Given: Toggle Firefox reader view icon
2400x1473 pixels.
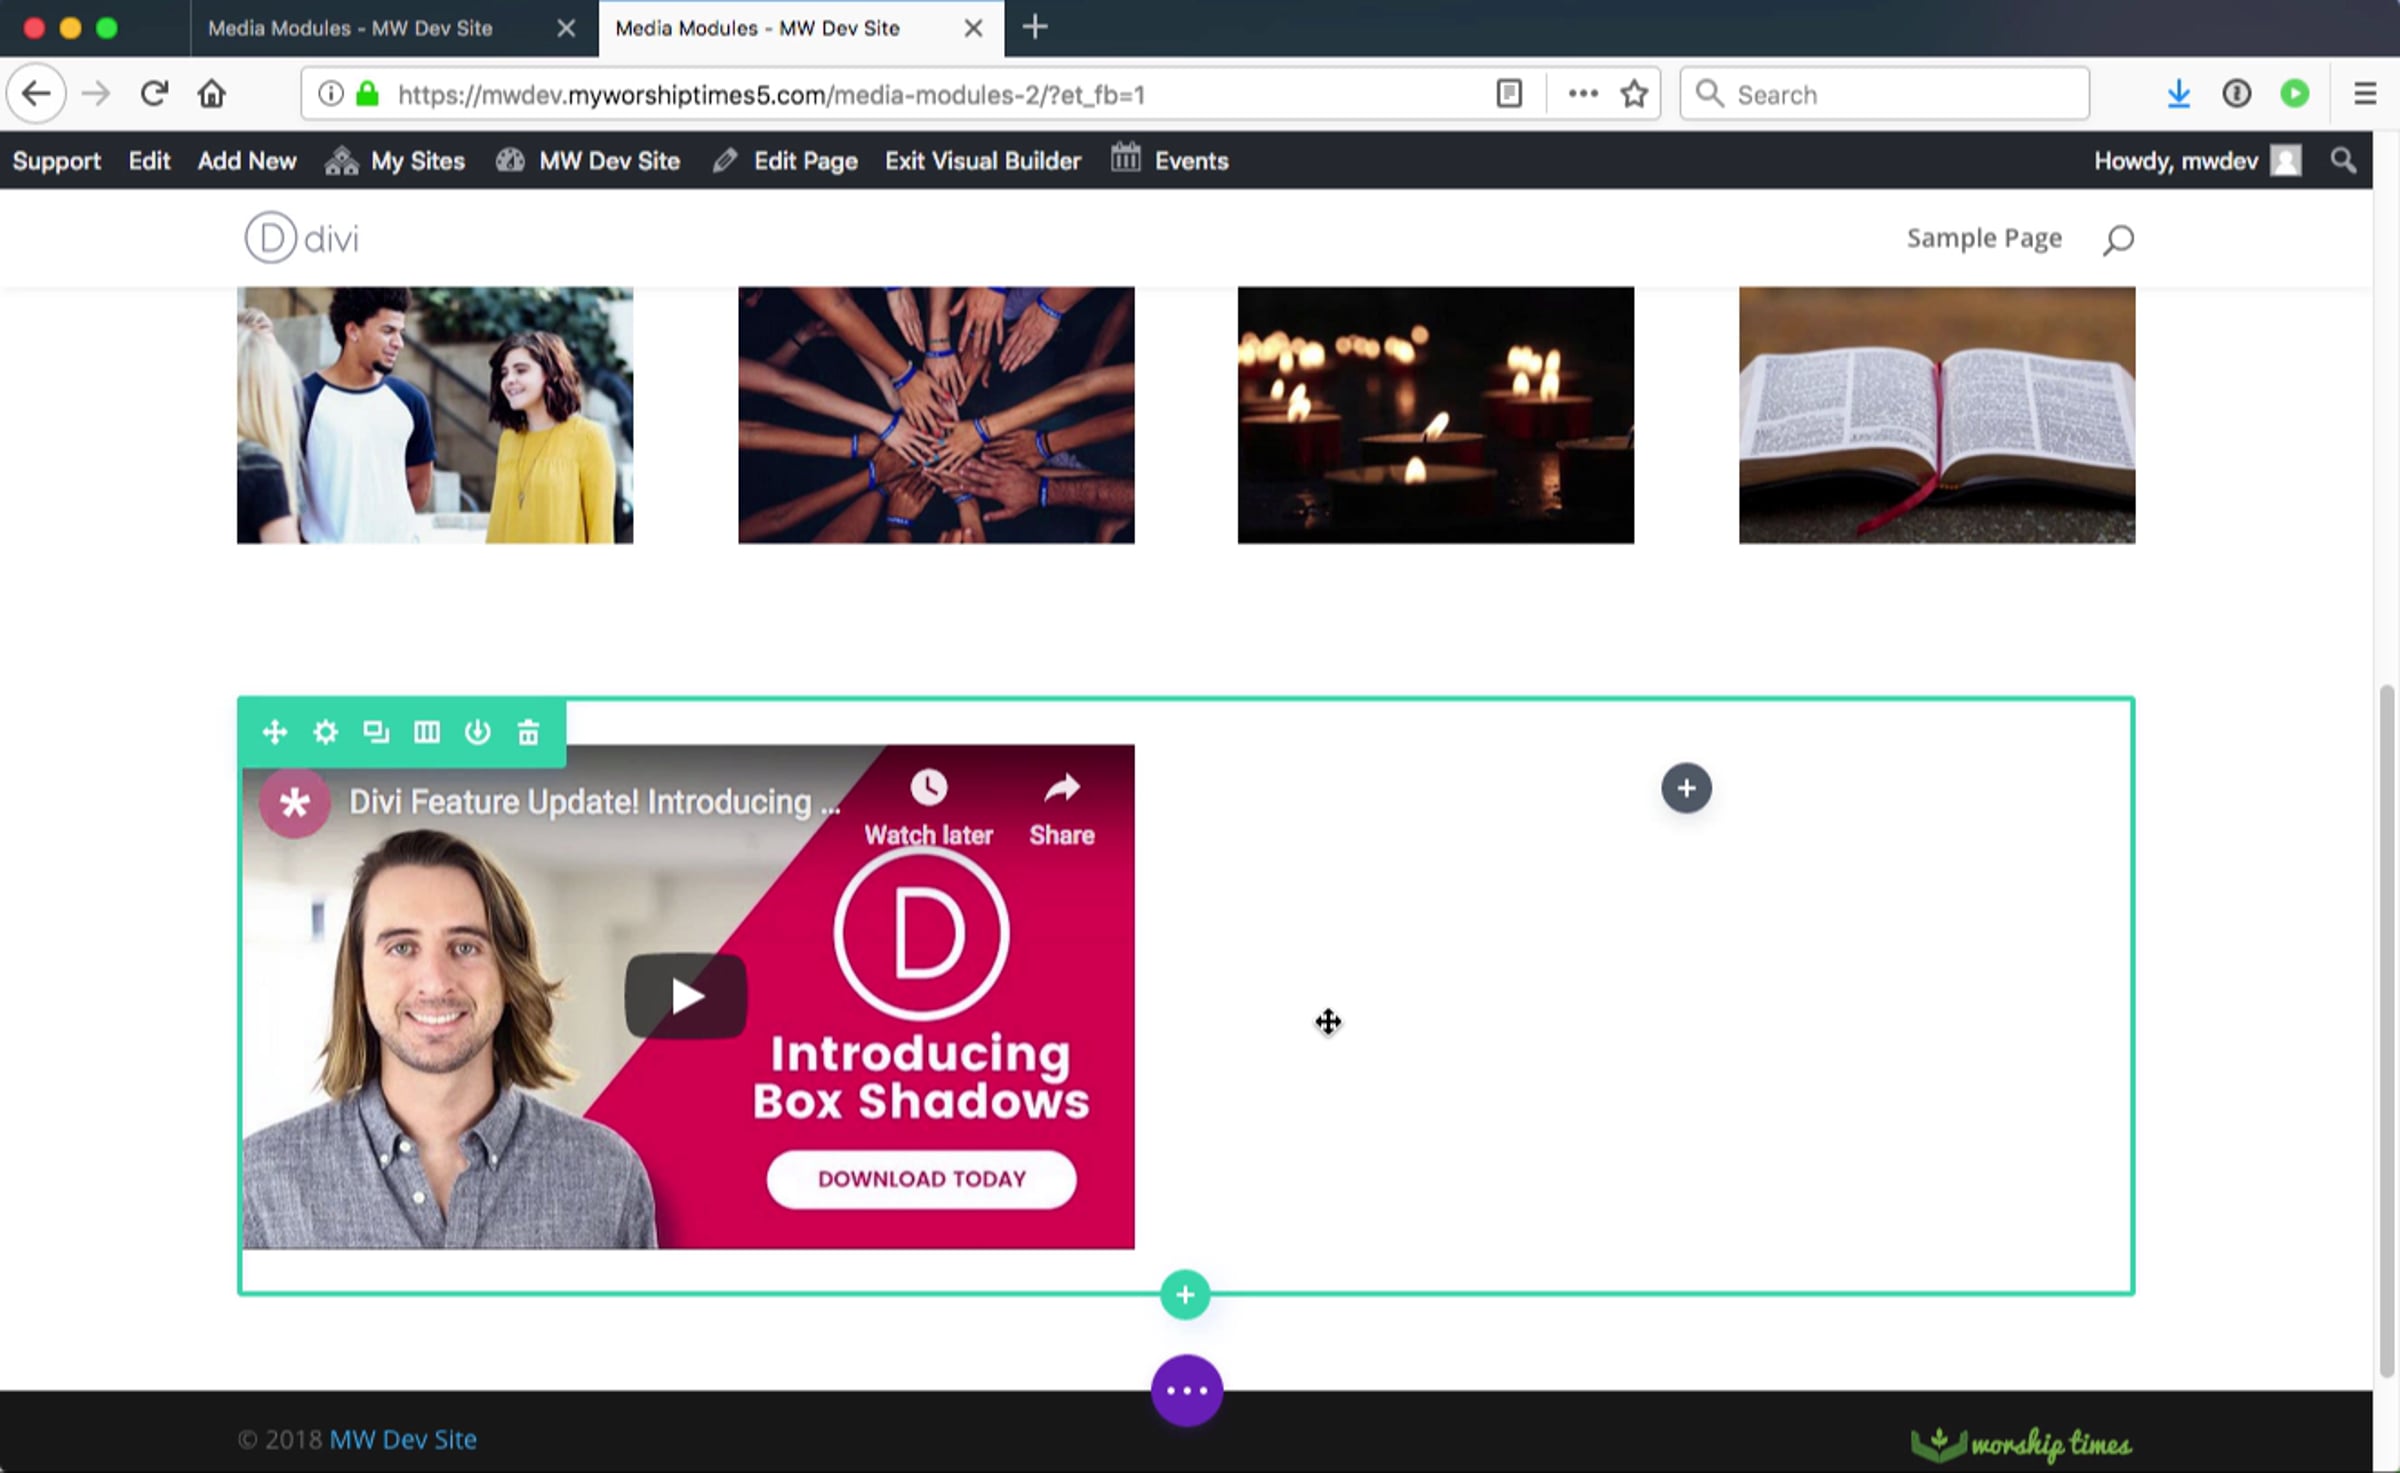Looking at the screenshot, I should coord(1509,94).
